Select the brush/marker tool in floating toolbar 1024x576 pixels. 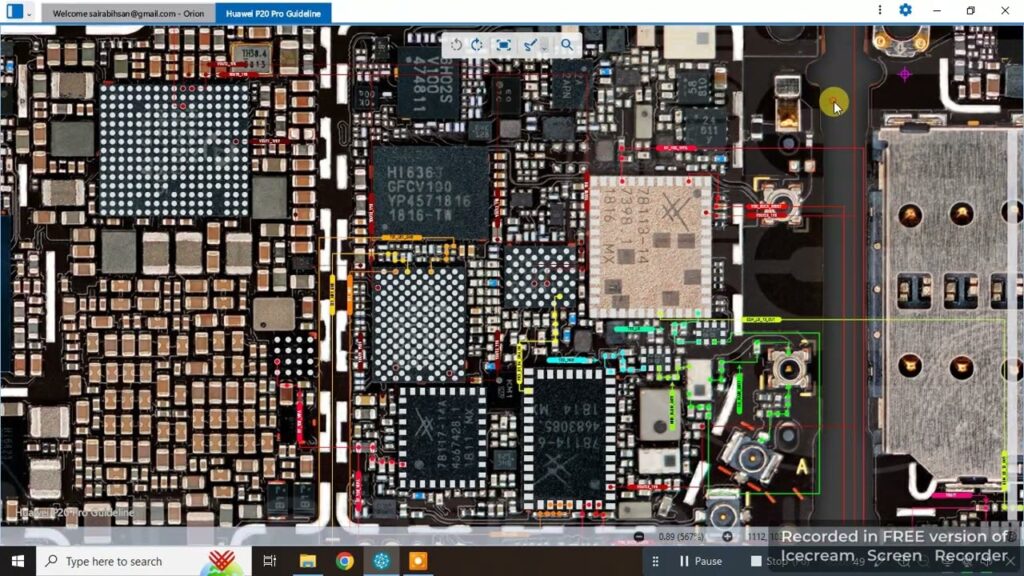tap(531, 45)
